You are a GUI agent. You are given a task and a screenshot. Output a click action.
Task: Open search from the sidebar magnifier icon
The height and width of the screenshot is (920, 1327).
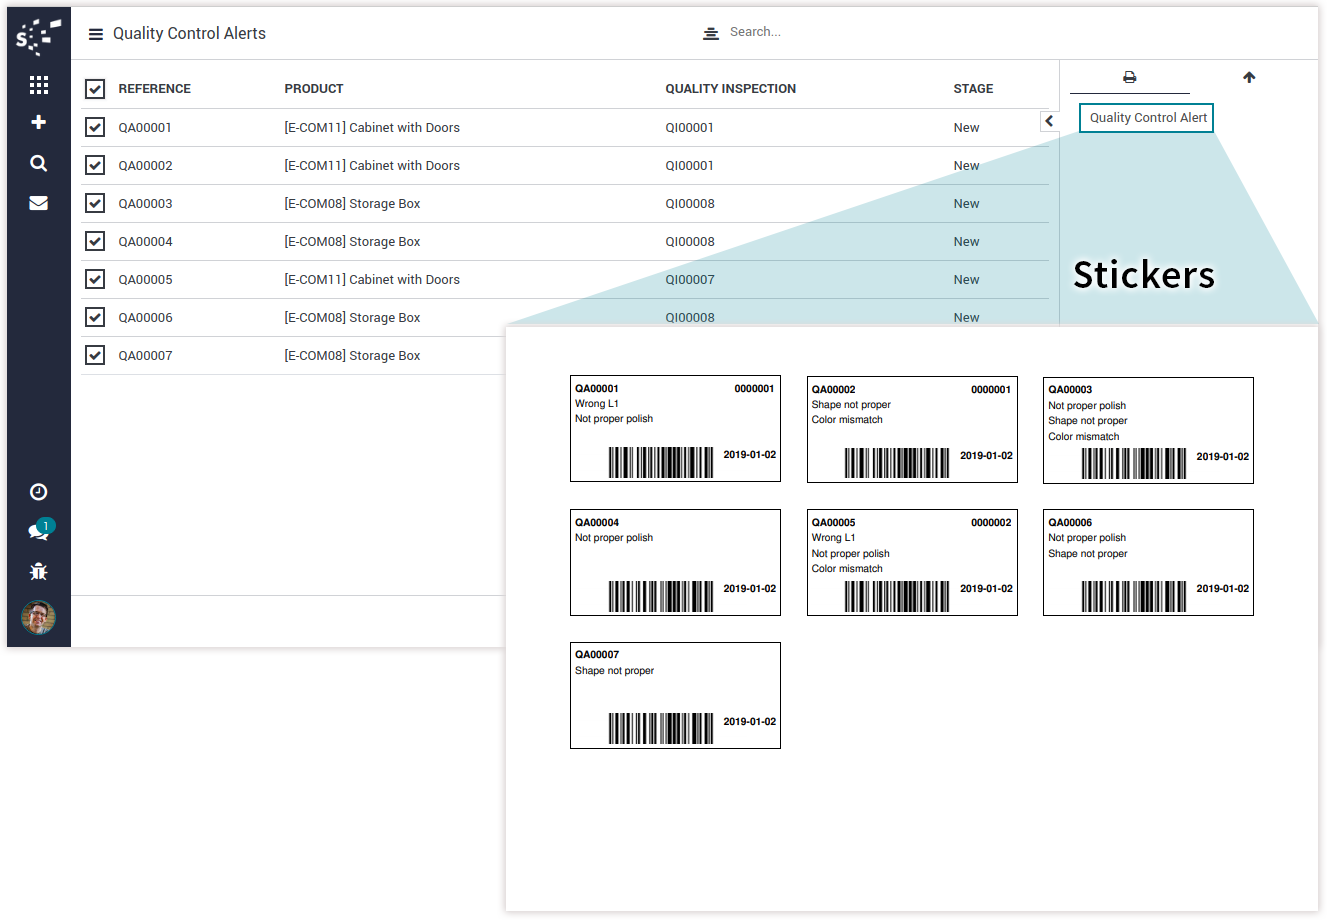[x=39, y=163]
